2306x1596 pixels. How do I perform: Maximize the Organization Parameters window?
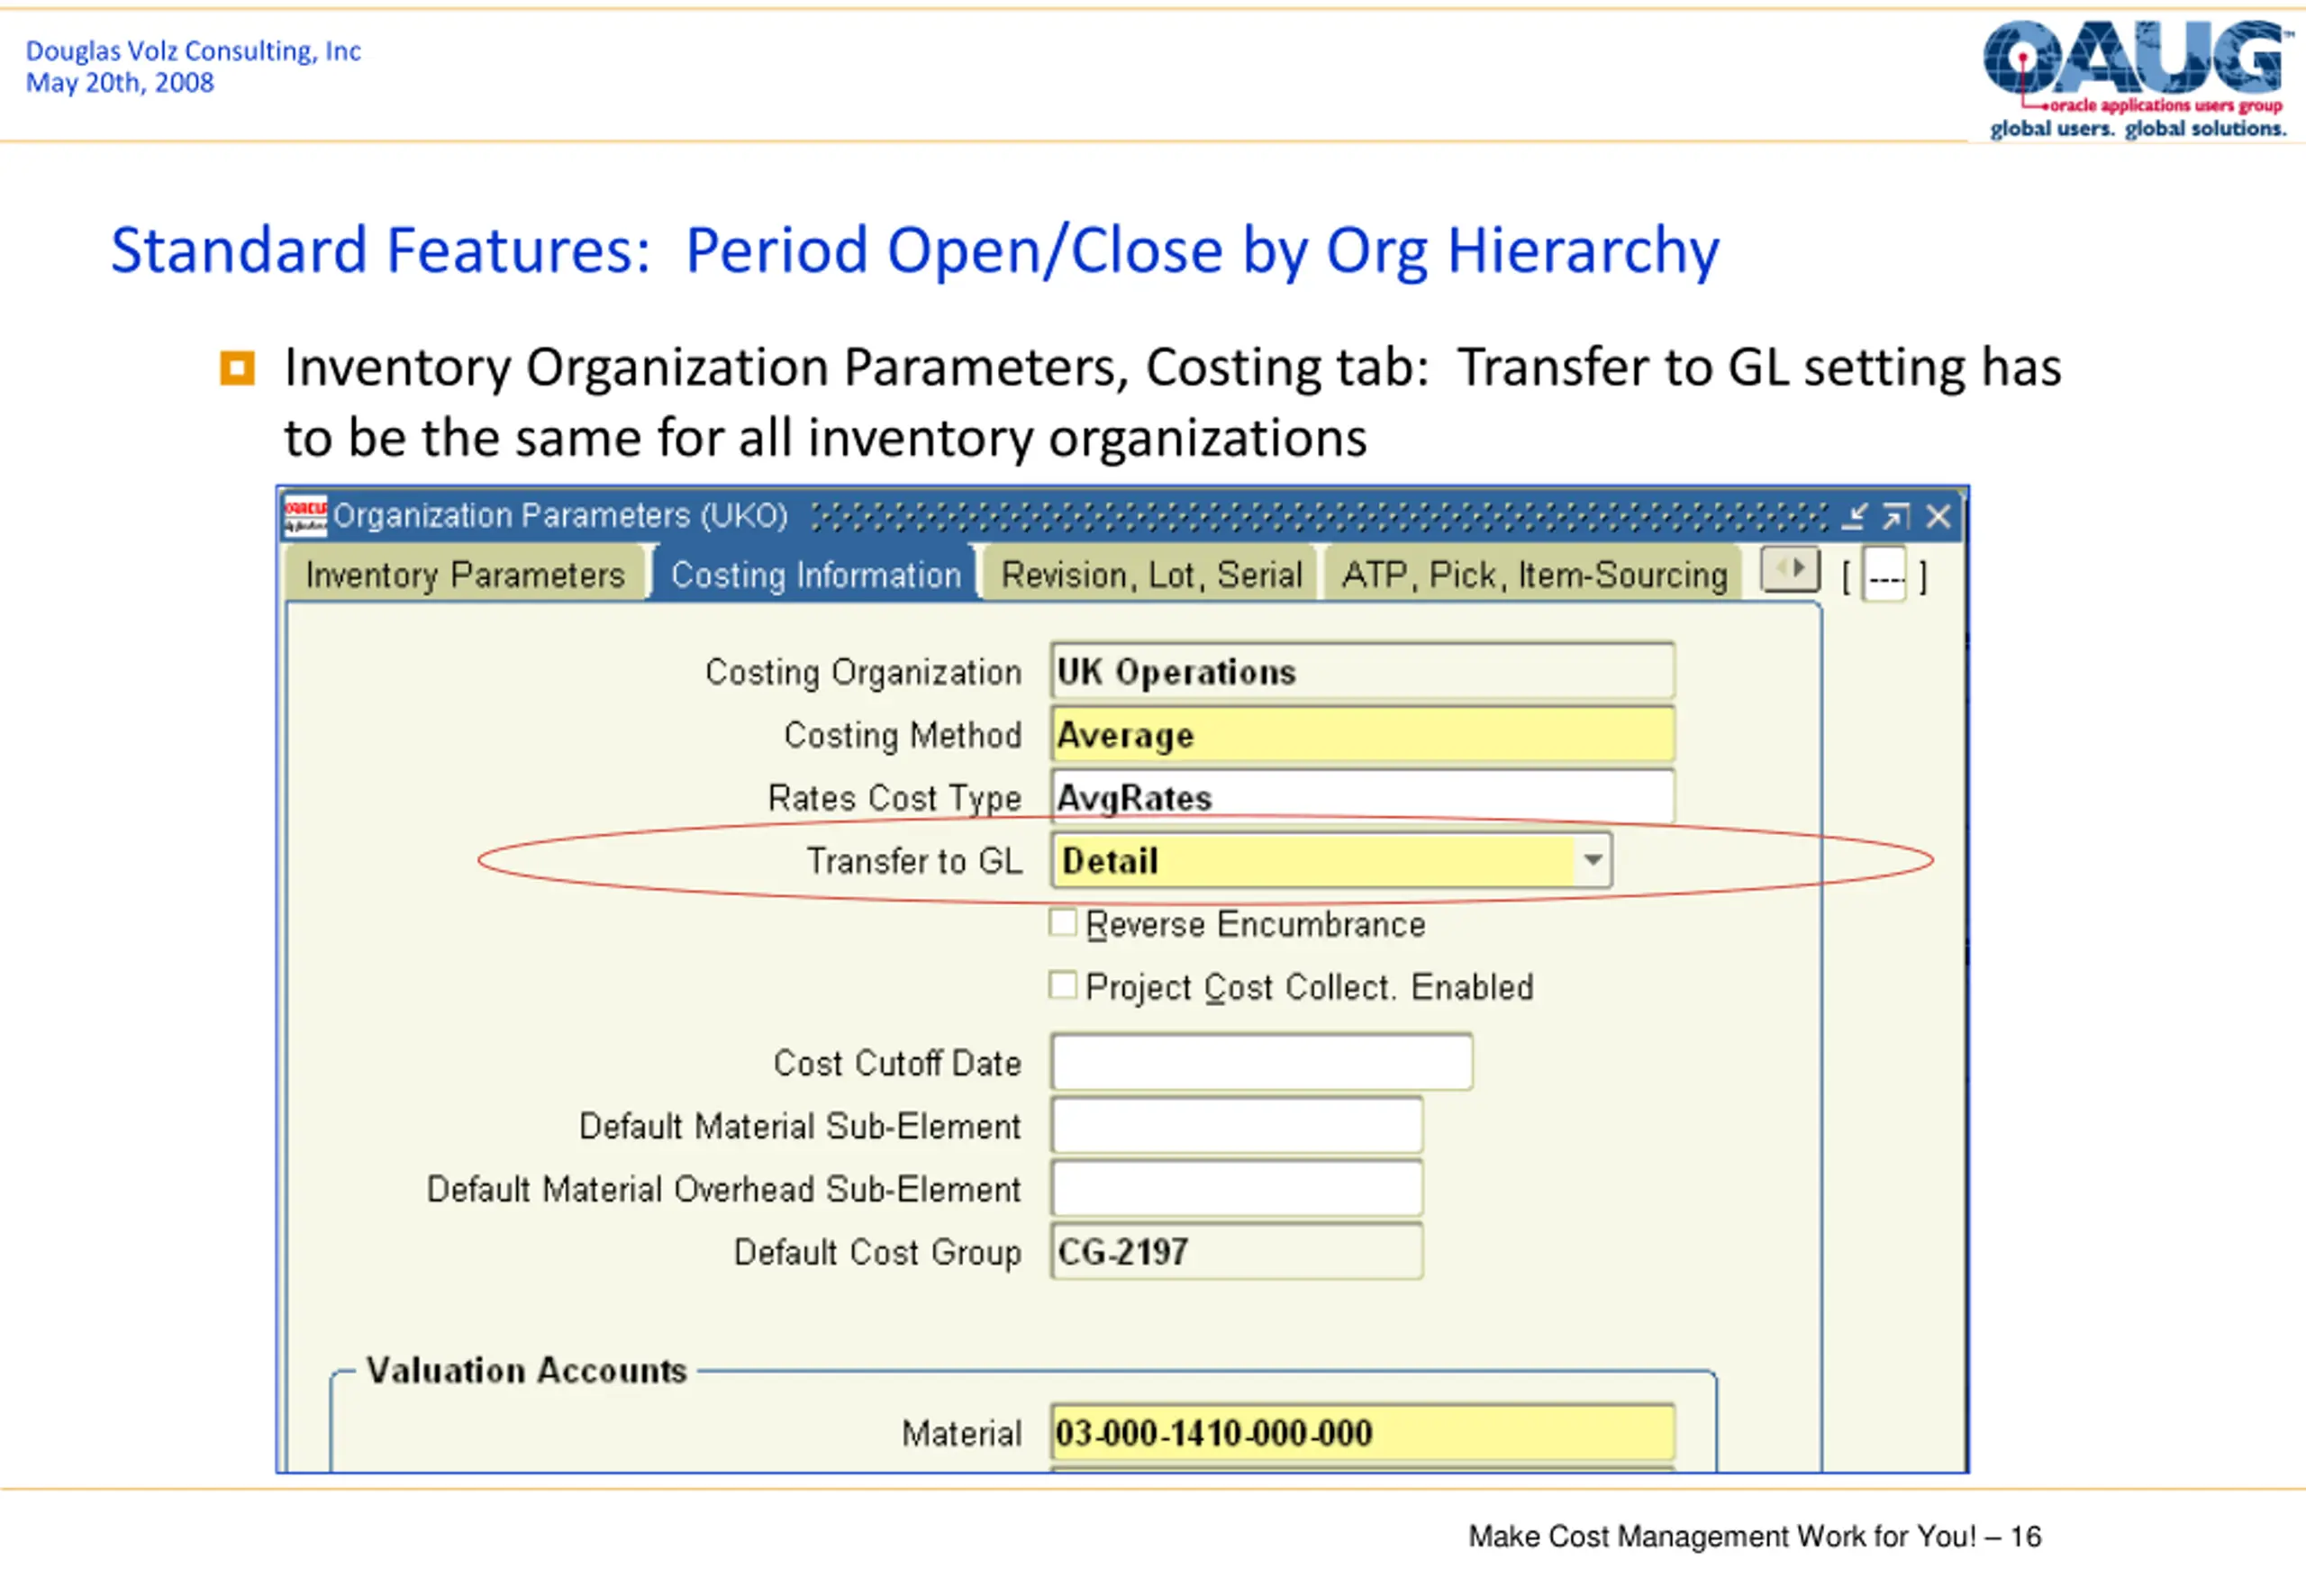tap(1895, 517)
